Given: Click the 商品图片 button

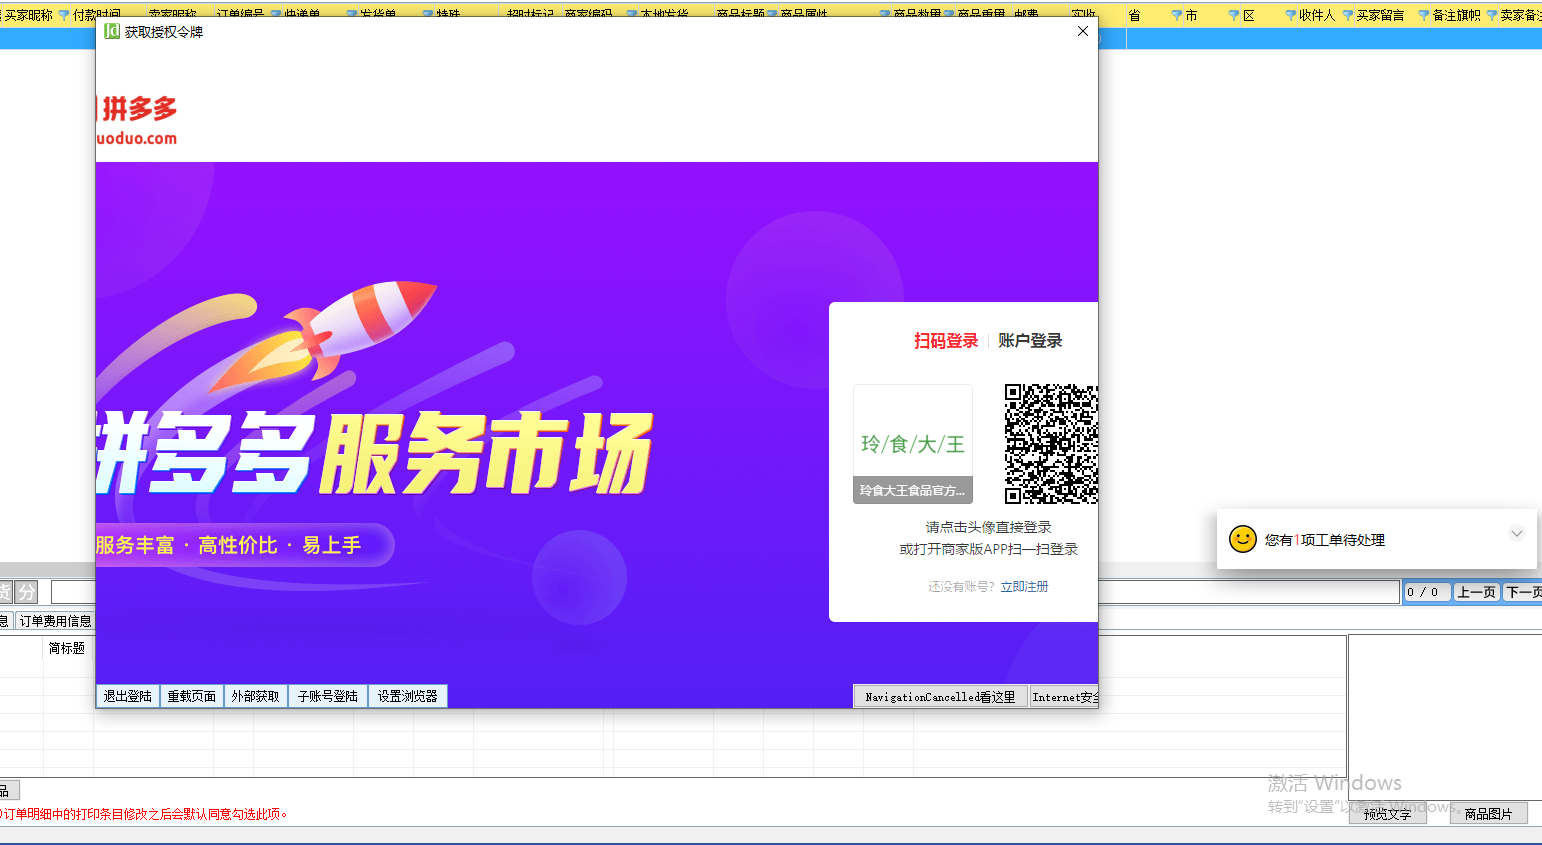Looking at the screenshot, I should (1489, 814).
